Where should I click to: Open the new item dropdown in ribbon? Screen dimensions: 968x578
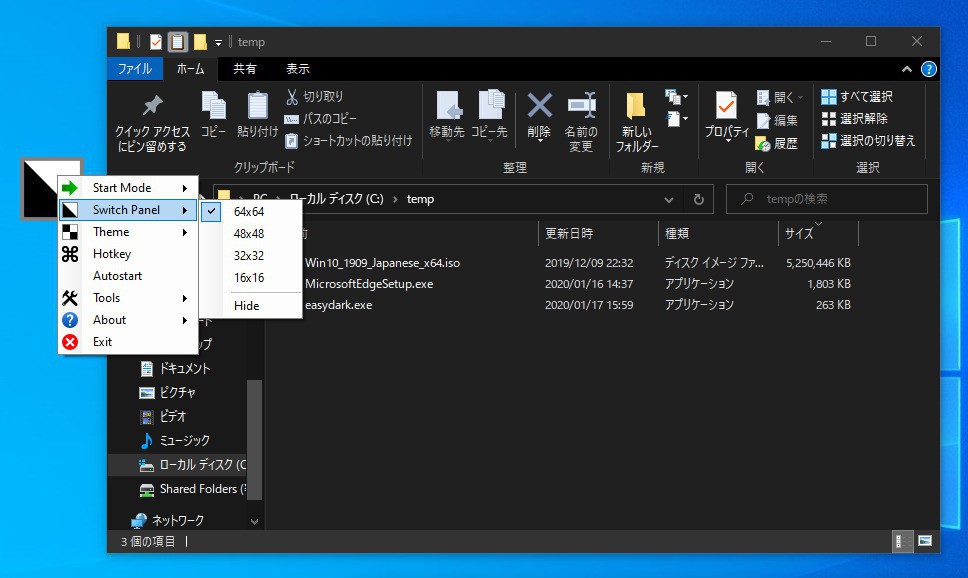[x=677, y=97]
